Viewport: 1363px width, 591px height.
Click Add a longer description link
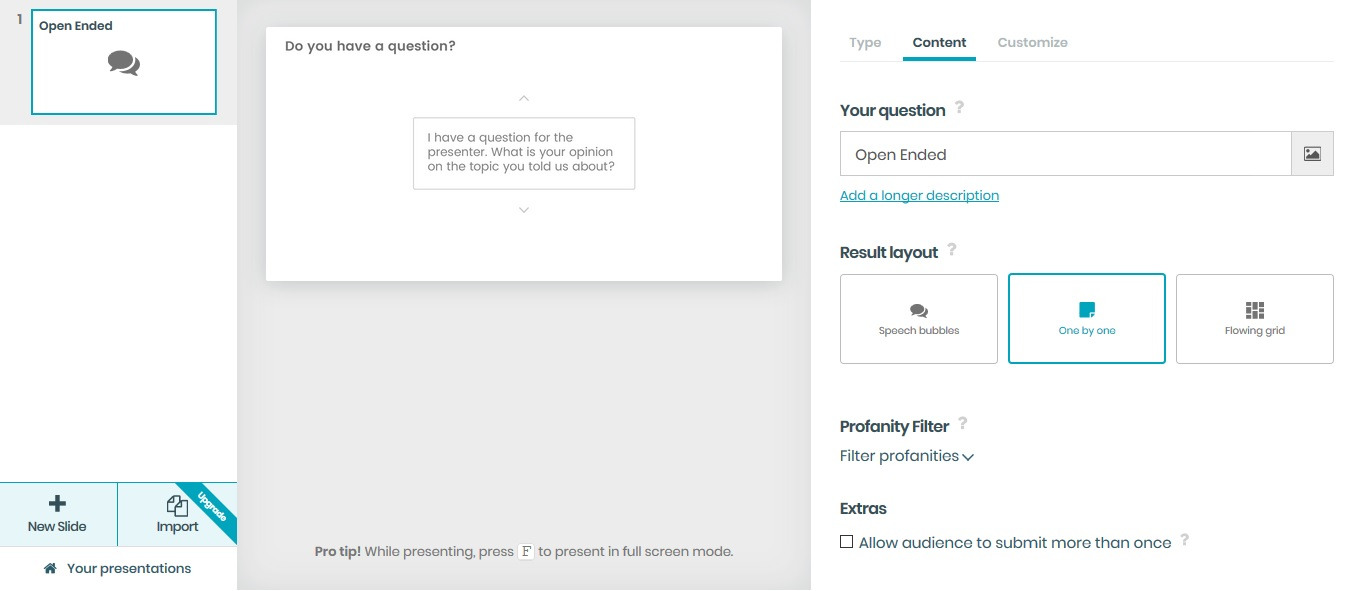pyautogui.click(x=919, y=195)
